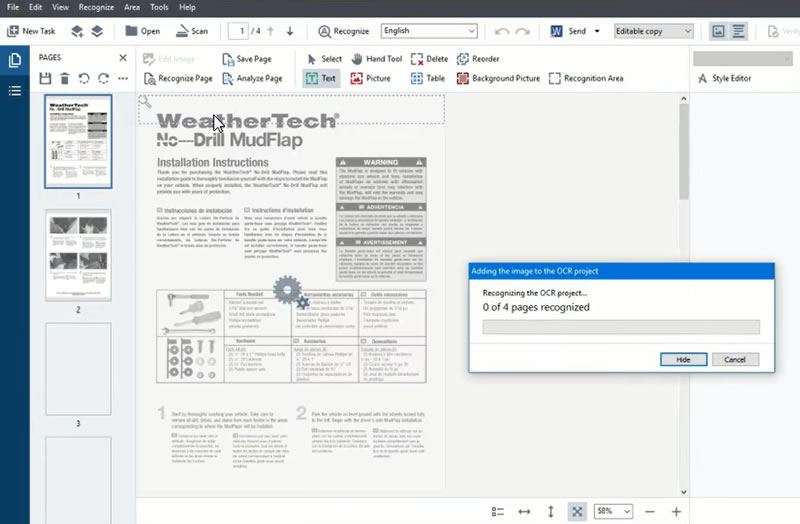The width and height of the screenshot is (800, 524).
Task: Activate the Recognition Area tool
Action: tap(586, 79)
